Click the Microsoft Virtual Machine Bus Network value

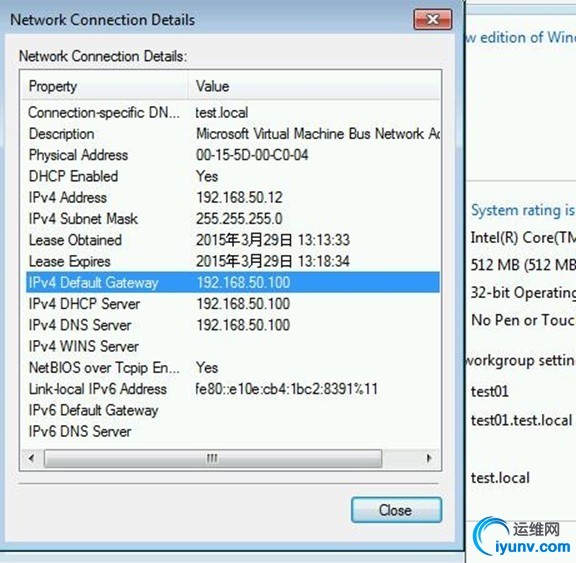318,134
